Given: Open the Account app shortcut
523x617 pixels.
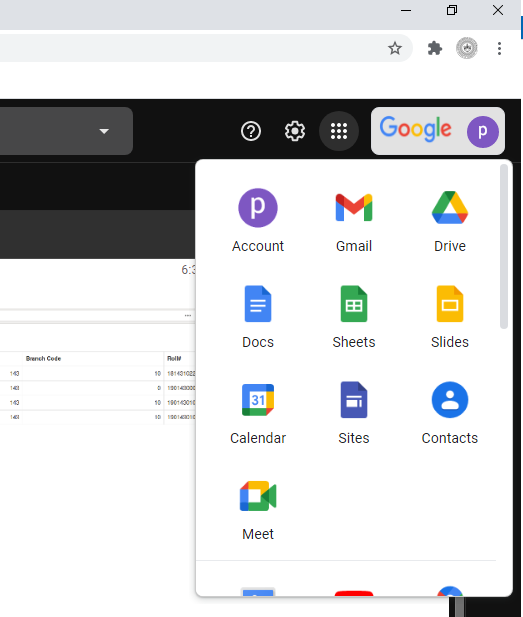Looking at the screenshot, I should [x=258, y=221].
